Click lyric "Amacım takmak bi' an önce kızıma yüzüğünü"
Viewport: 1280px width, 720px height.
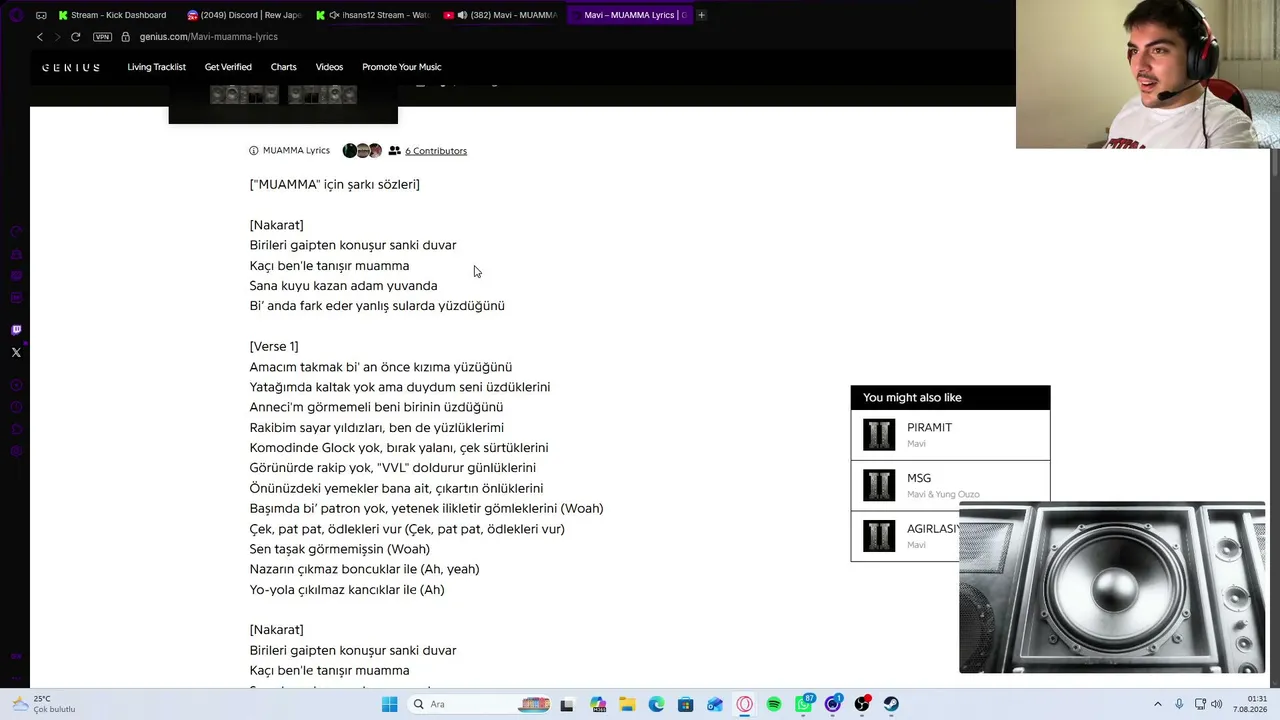(381, 367)
